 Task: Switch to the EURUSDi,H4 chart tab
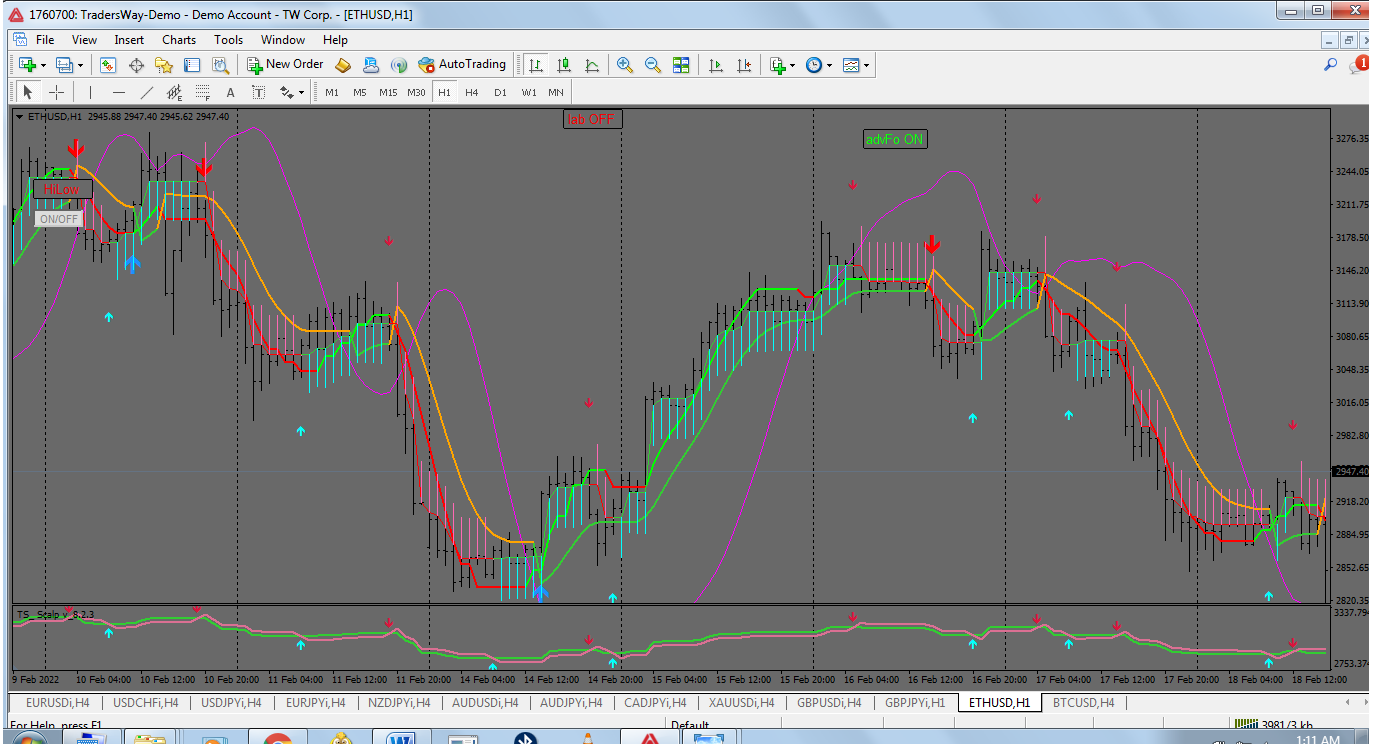click(57, 703)
